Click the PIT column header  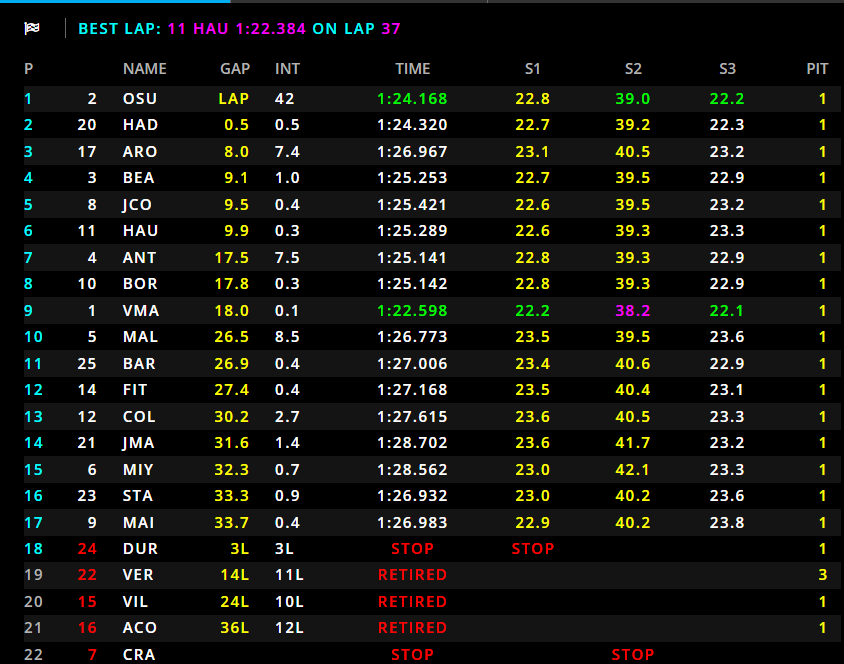click(x=817, y=69)
